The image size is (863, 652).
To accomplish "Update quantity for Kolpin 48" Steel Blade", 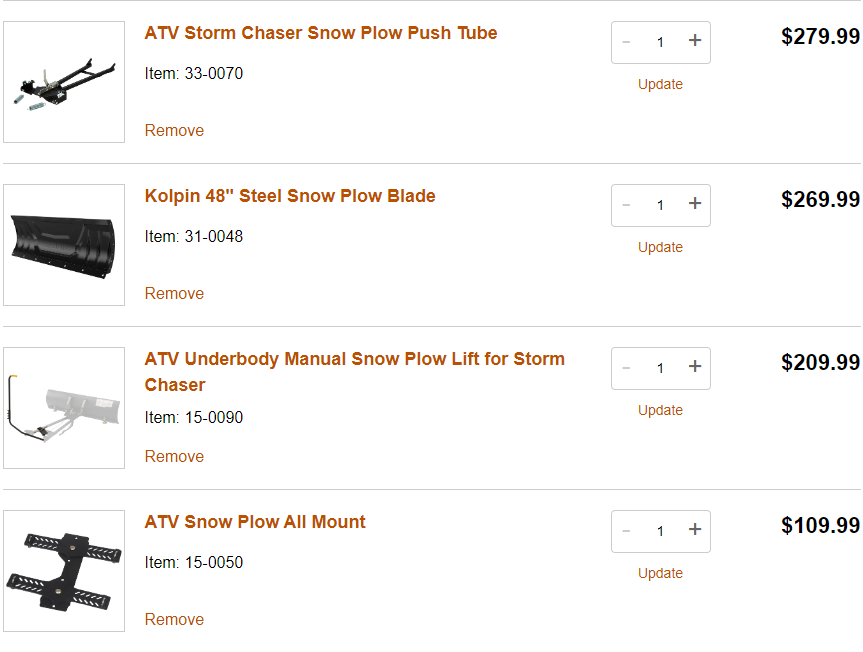I will point(660,247).
